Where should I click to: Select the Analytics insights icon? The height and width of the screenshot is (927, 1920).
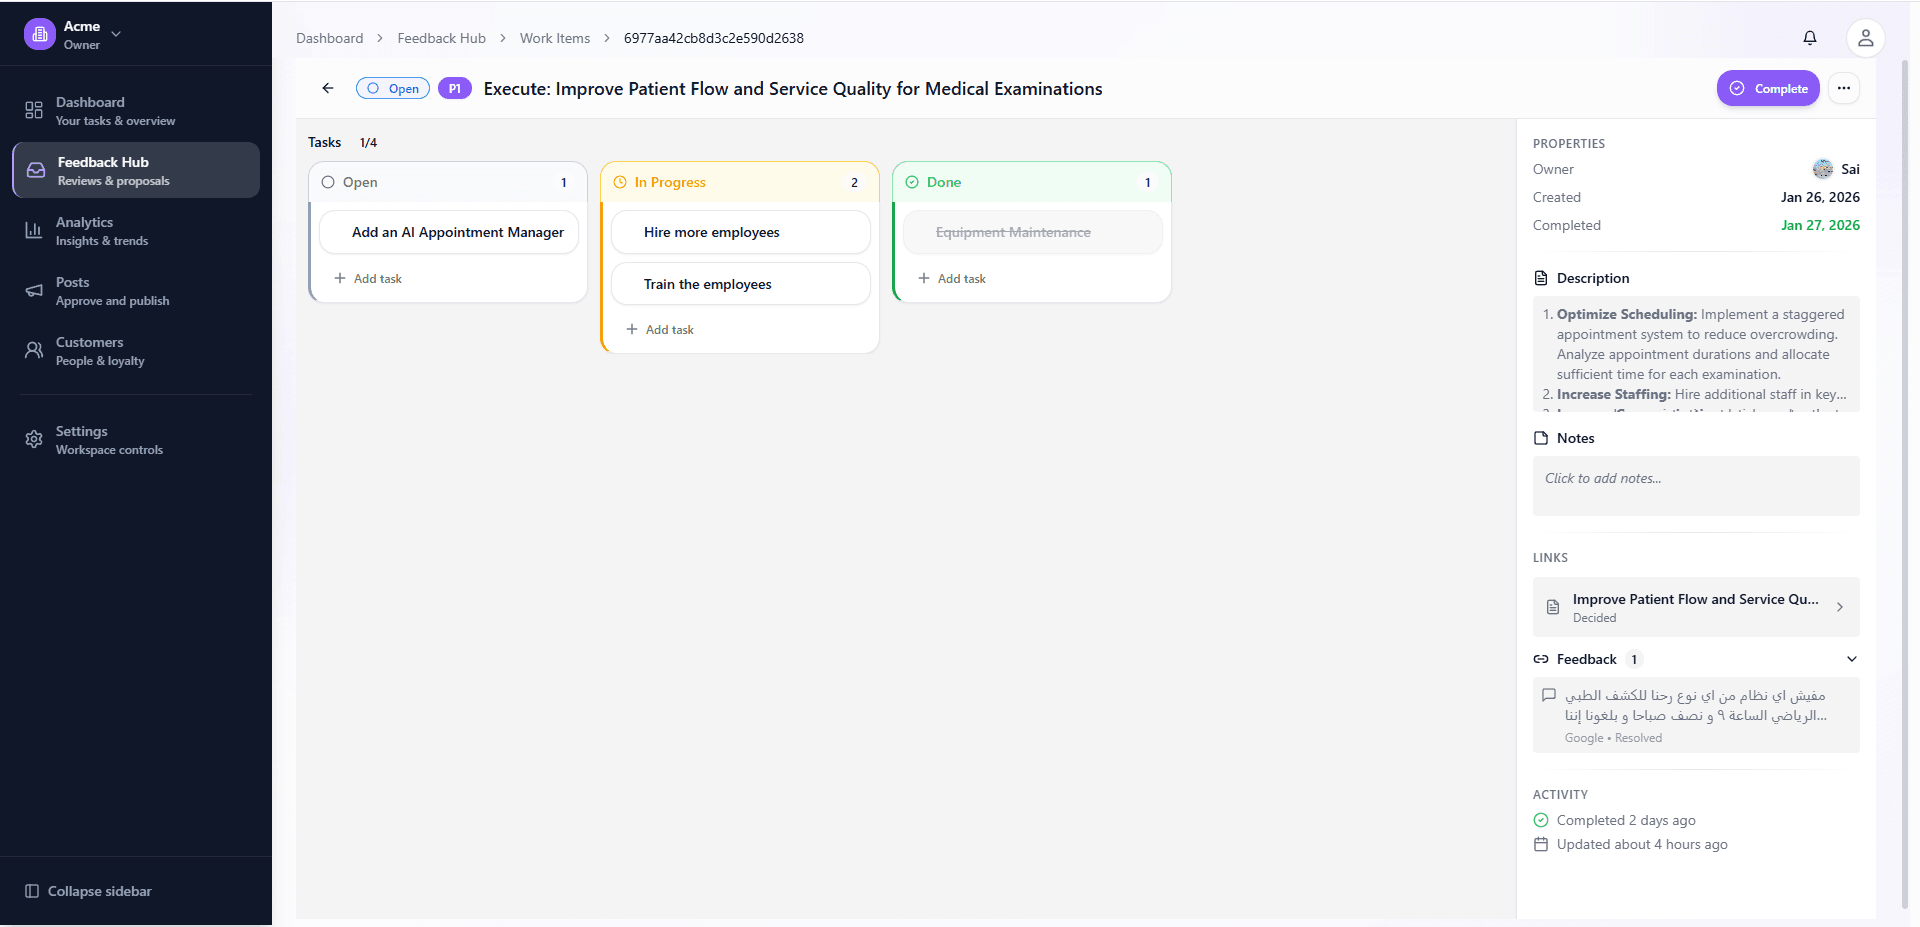pos(33,230)
